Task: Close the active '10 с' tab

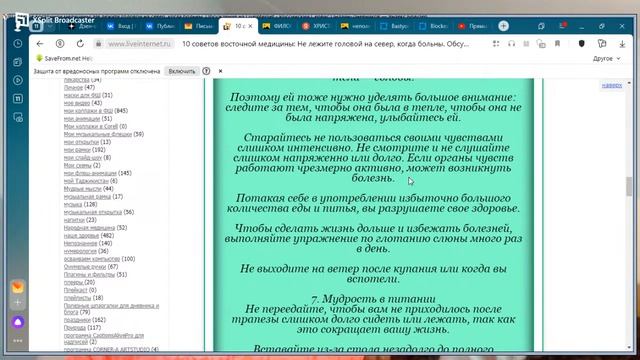Action: [x=250, y=26]
